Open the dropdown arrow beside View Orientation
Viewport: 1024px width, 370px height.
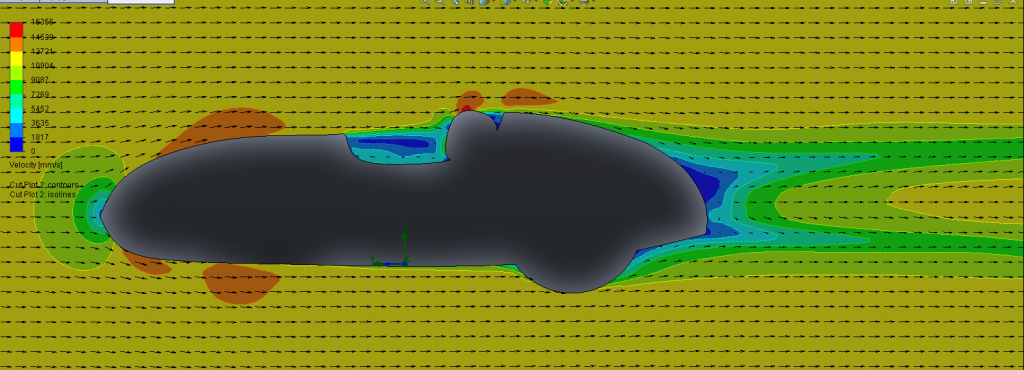click(x=494, y=1)
